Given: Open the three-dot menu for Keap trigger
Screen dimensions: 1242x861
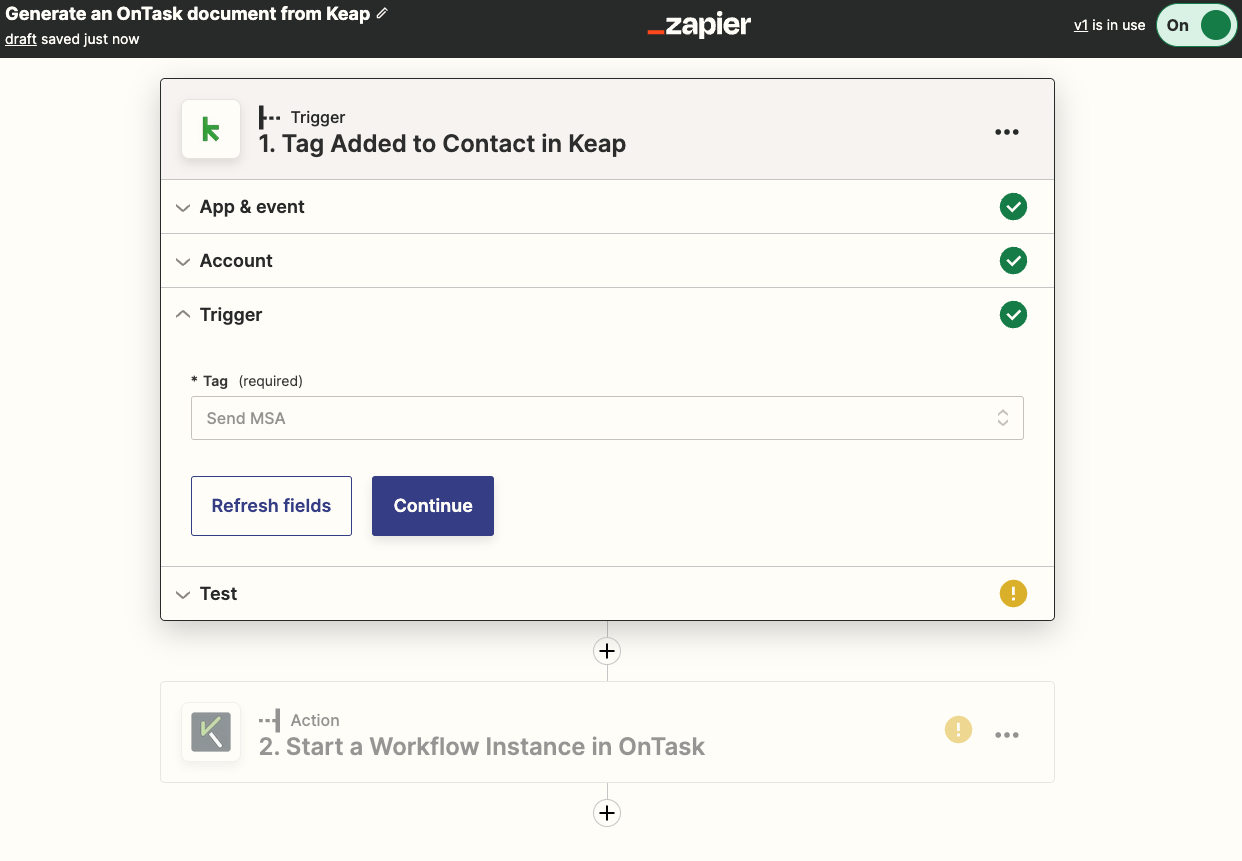Looking at the screenshot, I should pyautogui.click(x=1007, y=132).
